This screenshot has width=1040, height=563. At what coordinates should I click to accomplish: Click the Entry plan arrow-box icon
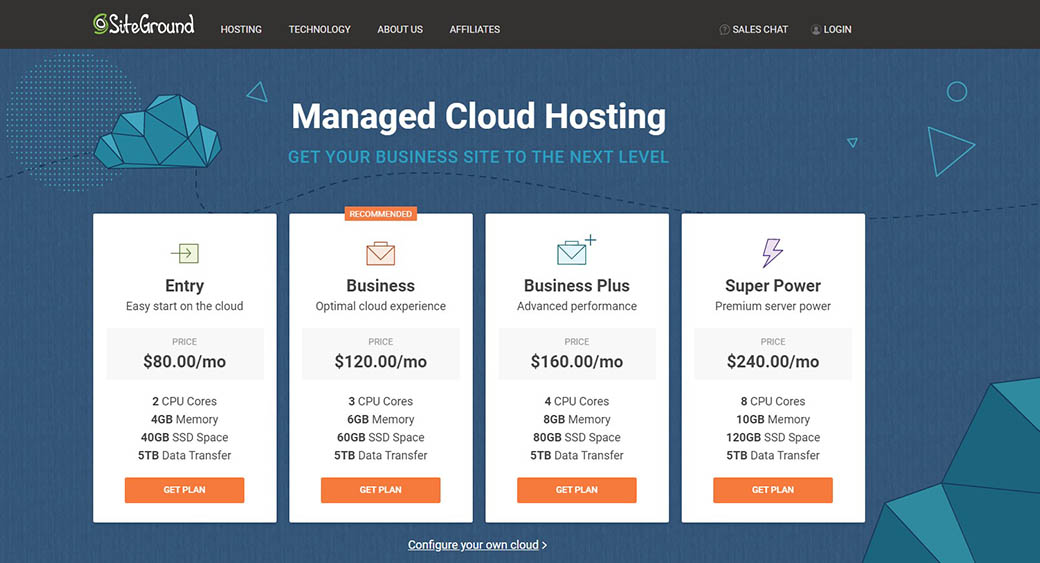(184, 252)
